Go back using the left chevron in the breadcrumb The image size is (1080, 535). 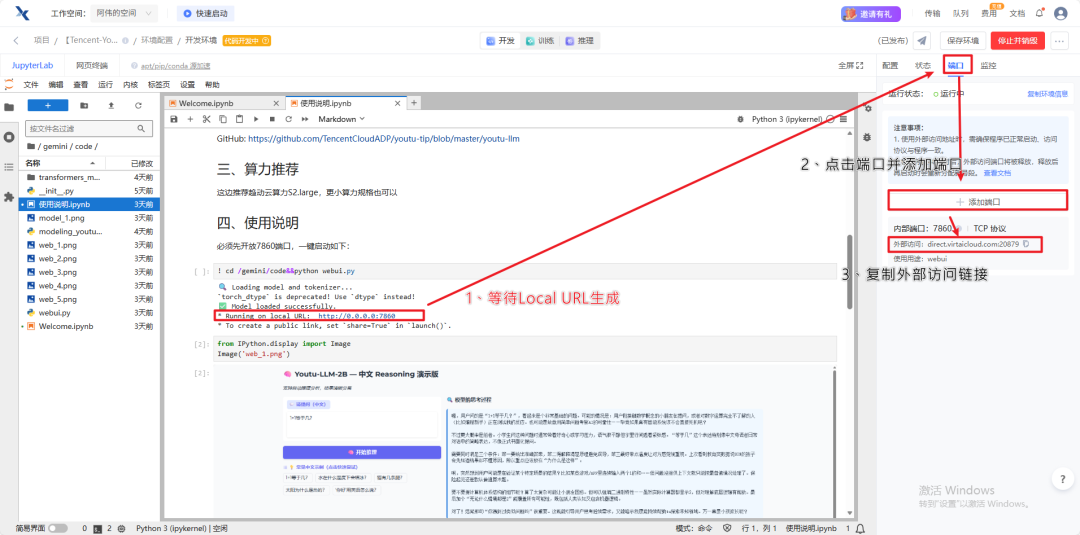[16, 41]
